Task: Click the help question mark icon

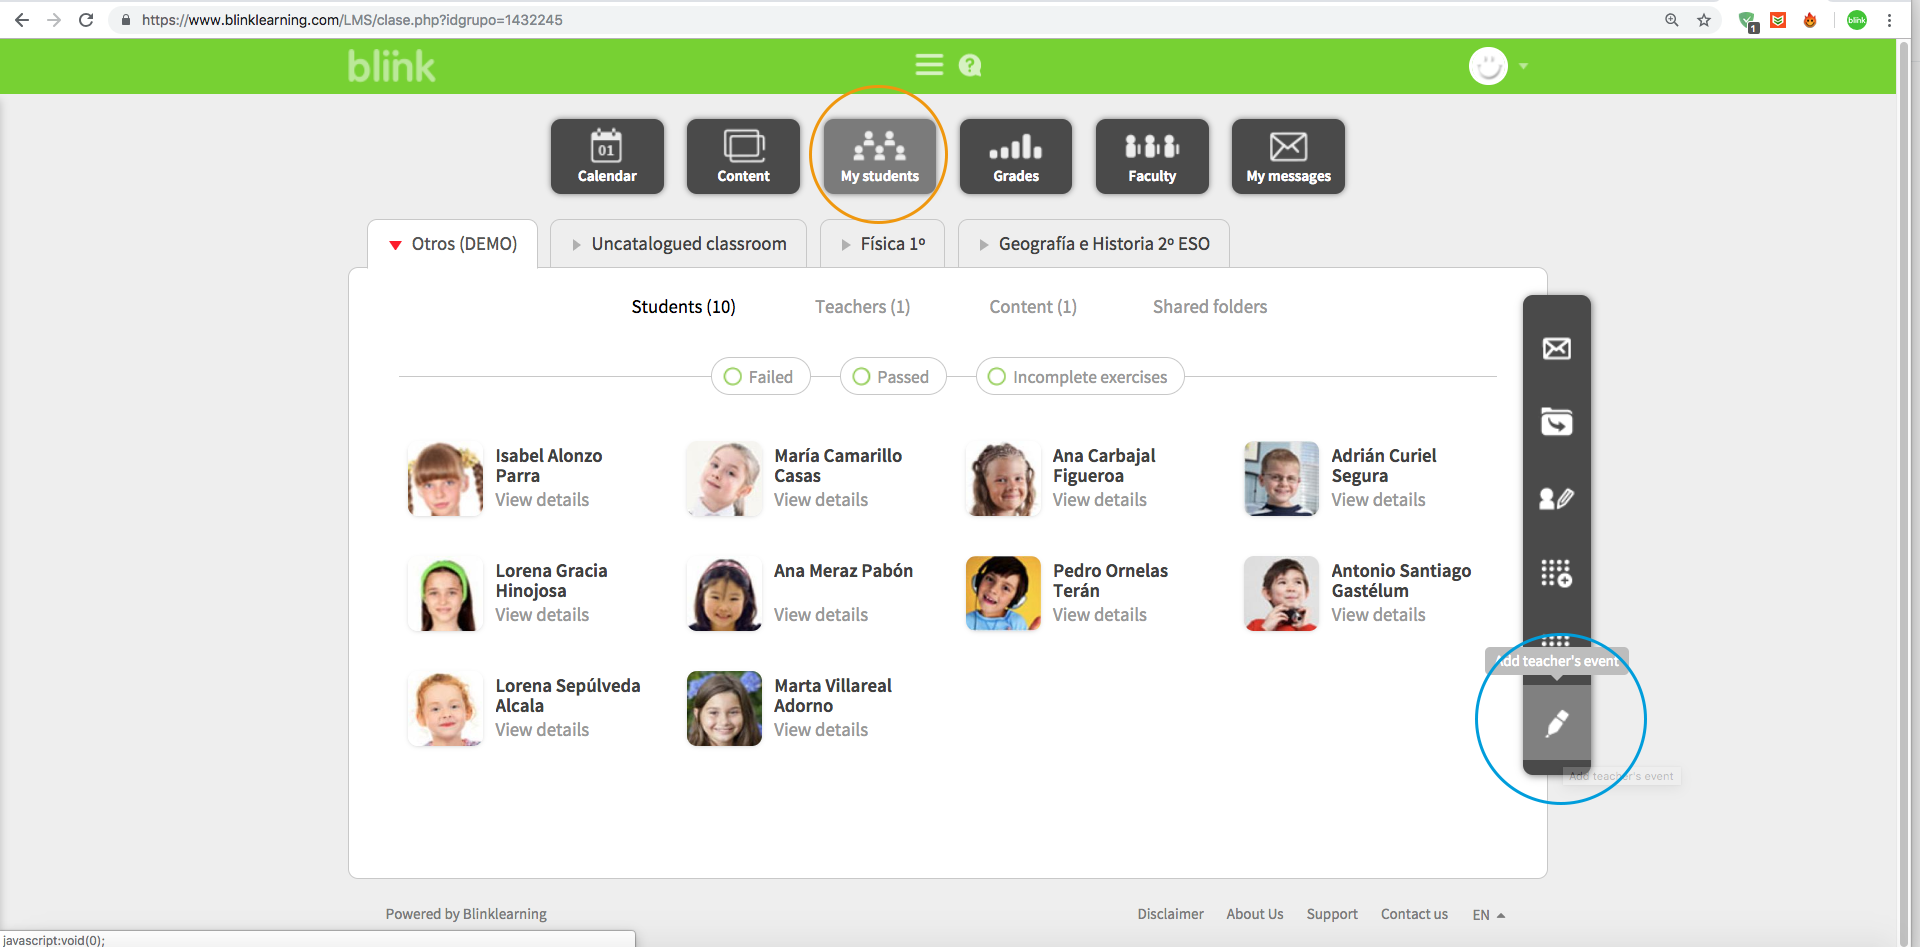Action: pyautogui.click(x=969, y=66)
